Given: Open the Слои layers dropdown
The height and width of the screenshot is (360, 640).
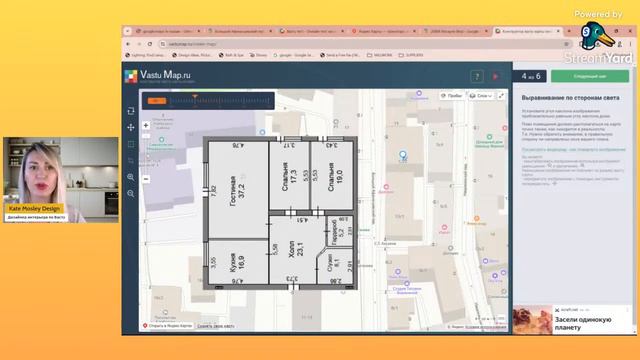Looking at the screenshot, I should [480, 96].
